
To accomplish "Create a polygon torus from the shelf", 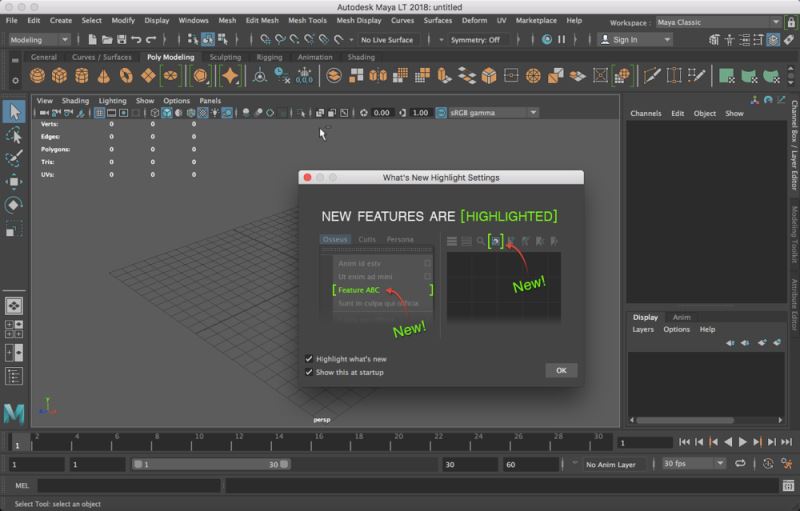I will 126,76.
